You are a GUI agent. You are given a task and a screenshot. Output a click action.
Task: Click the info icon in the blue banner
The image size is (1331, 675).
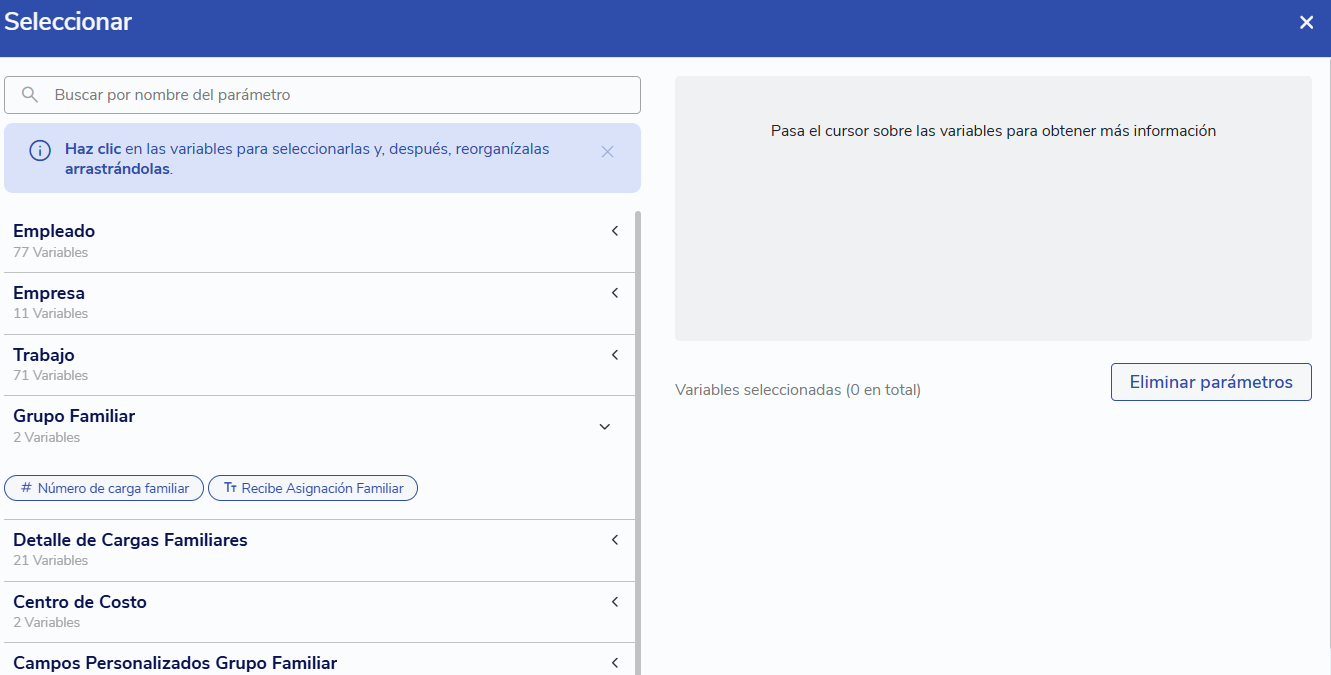[x=40, y=151]
